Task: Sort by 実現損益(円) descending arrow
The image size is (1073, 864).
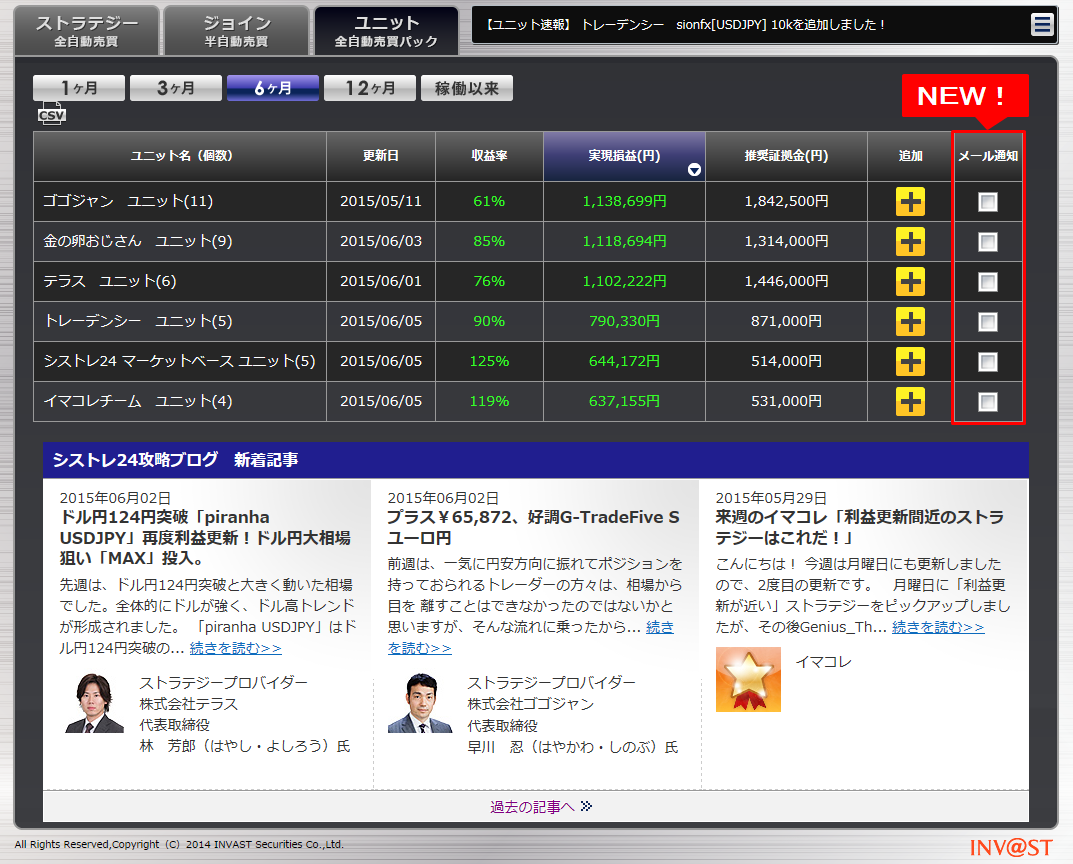Action: pyautogui.click(x=694, y=170)
